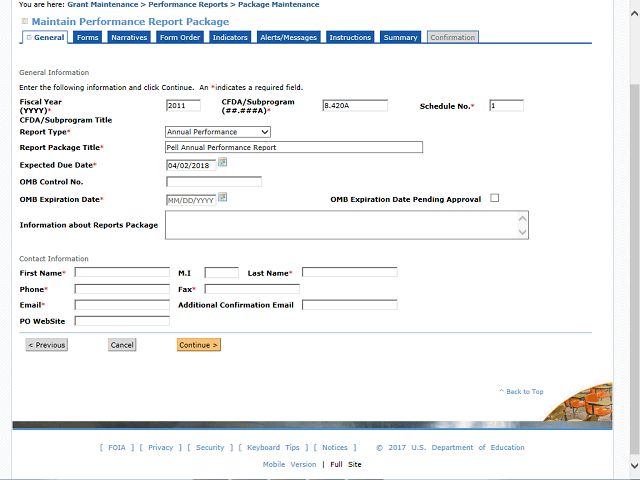640x480 pixels.
Task: Follow the Performance Reports breadcrumb link
Action: pos(188,4)
